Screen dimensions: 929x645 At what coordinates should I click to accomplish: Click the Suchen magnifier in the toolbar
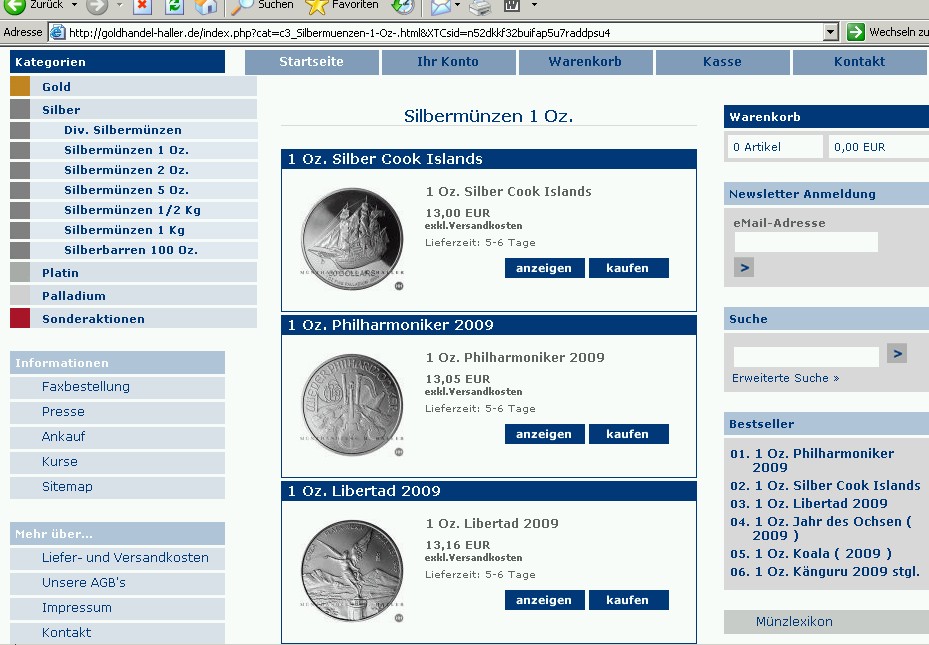243,6
